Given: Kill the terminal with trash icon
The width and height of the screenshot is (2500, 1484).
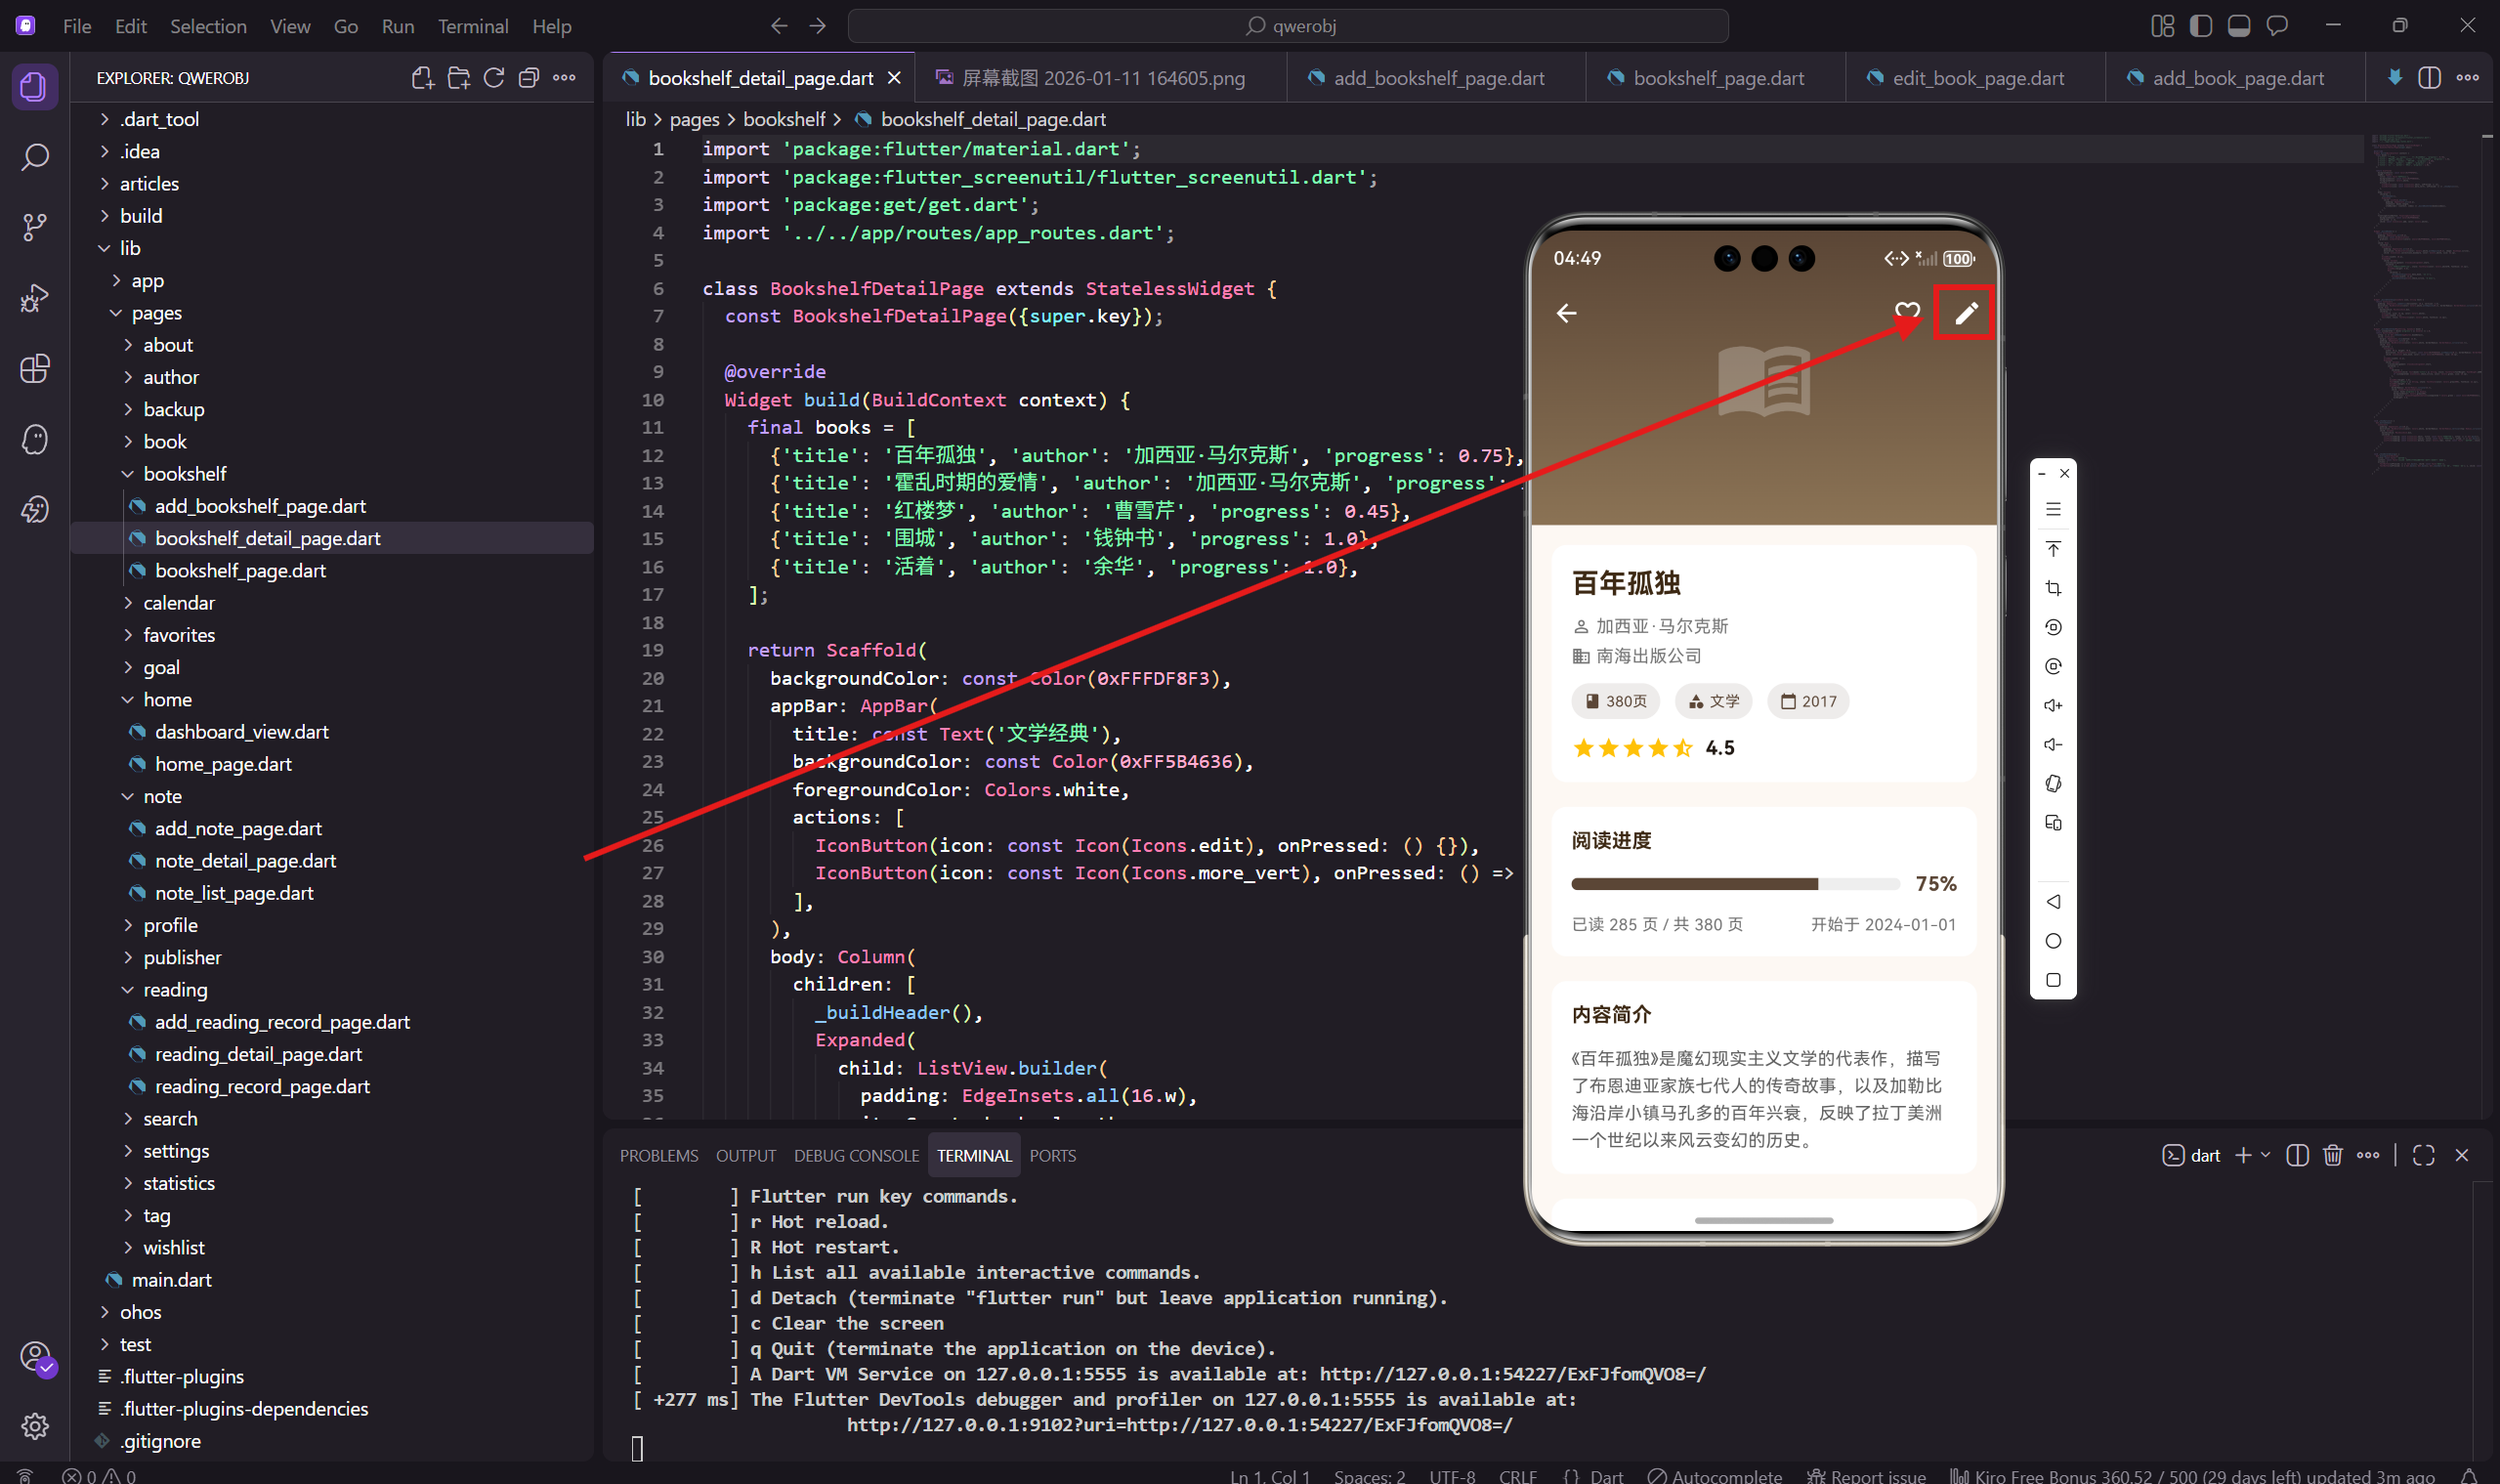Looking at the screenshot, I should 2333,1156.
